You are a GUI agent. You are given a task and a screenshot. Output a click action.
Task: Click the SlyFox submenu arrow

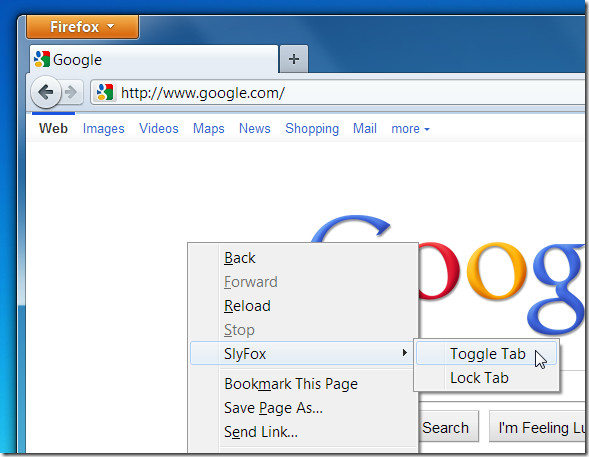tap(405, 353)
